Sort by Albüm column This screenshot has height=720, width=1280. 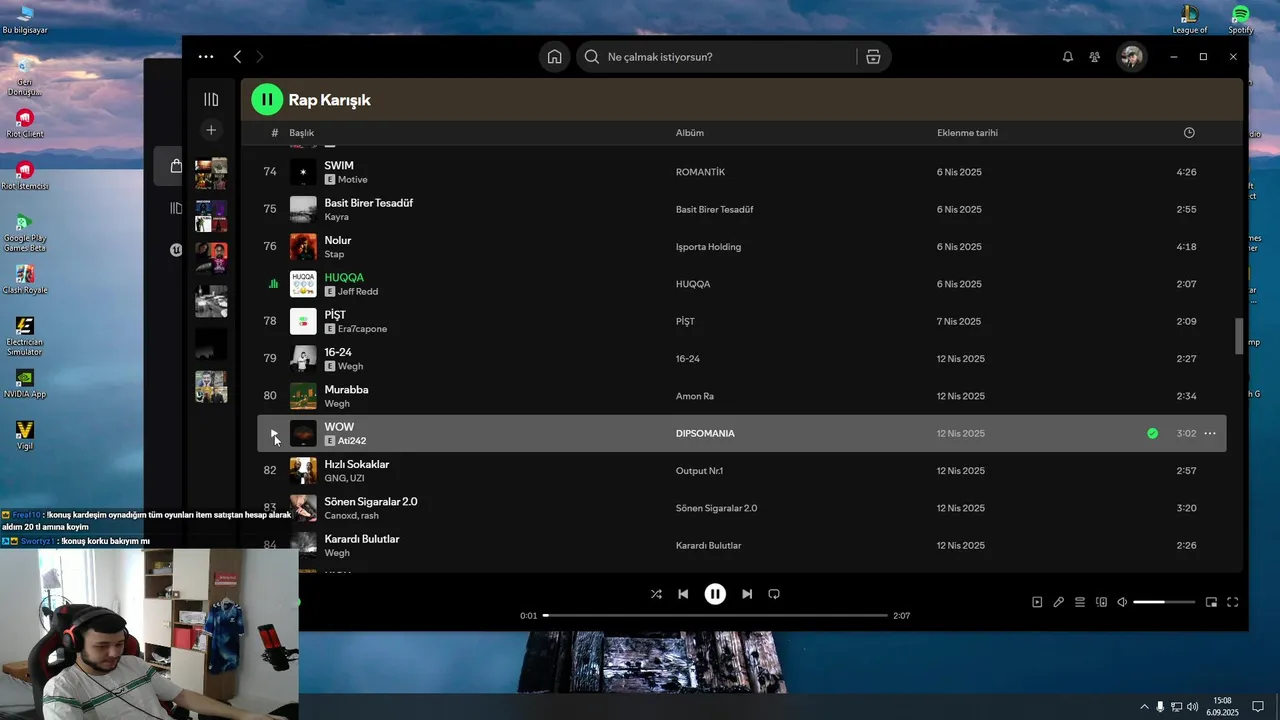pyautogui.click(x=690, y=133)
